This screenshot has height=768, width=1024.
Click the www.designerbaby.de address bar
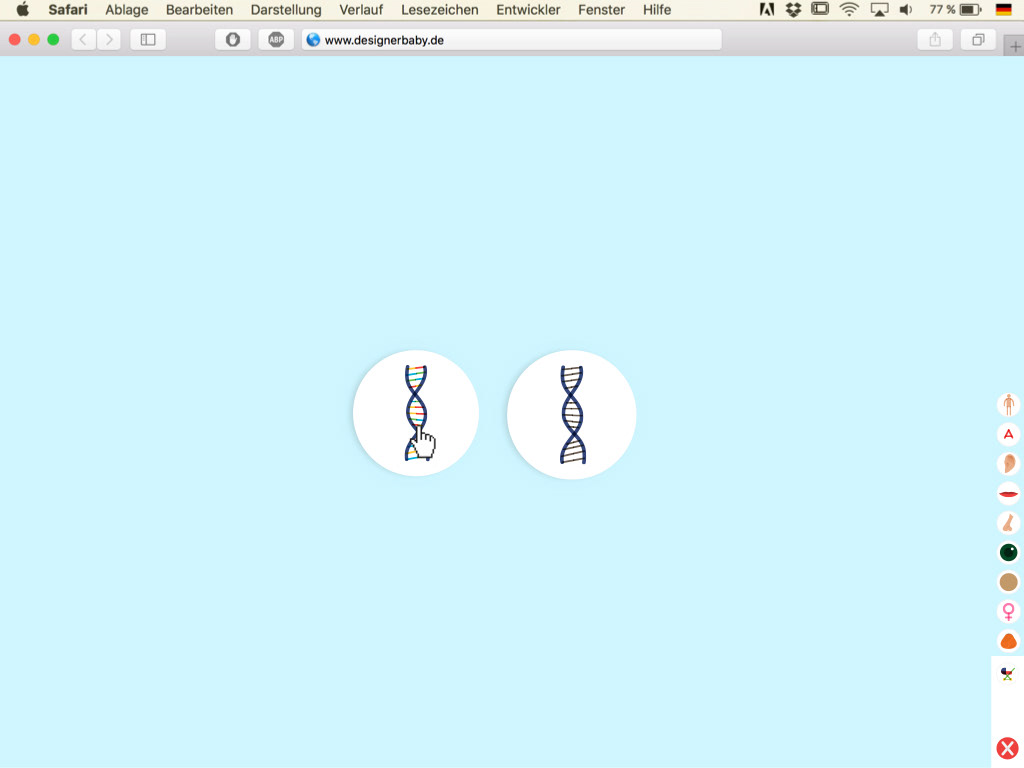(x=511, y=40)
